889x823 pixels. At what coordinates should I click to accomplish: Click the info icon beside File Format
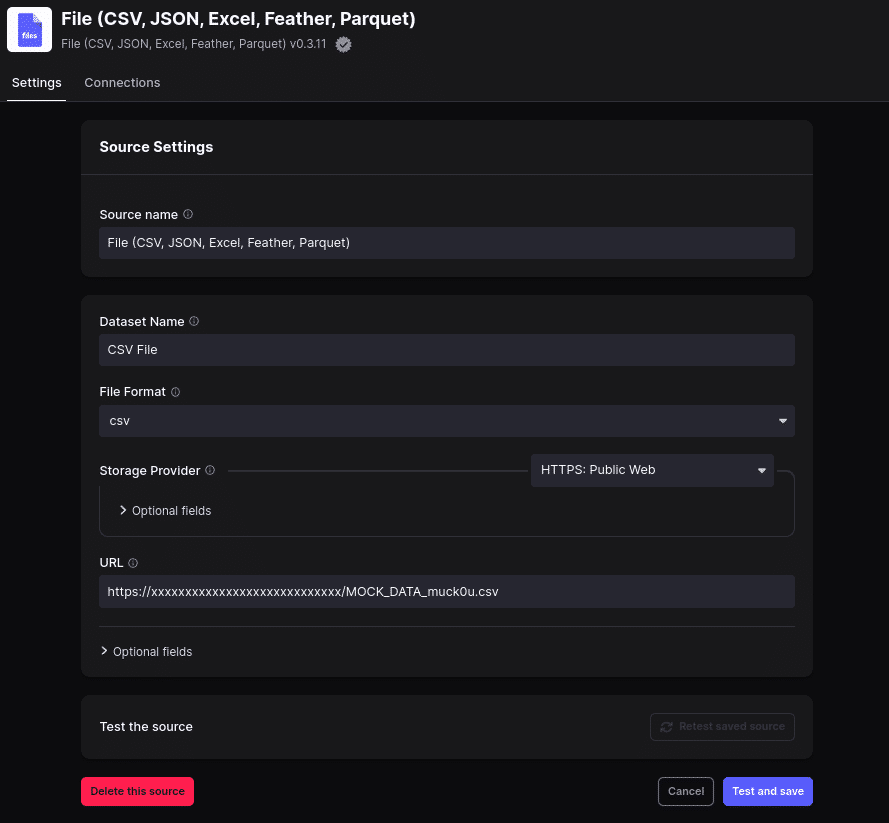click(176, 392)
